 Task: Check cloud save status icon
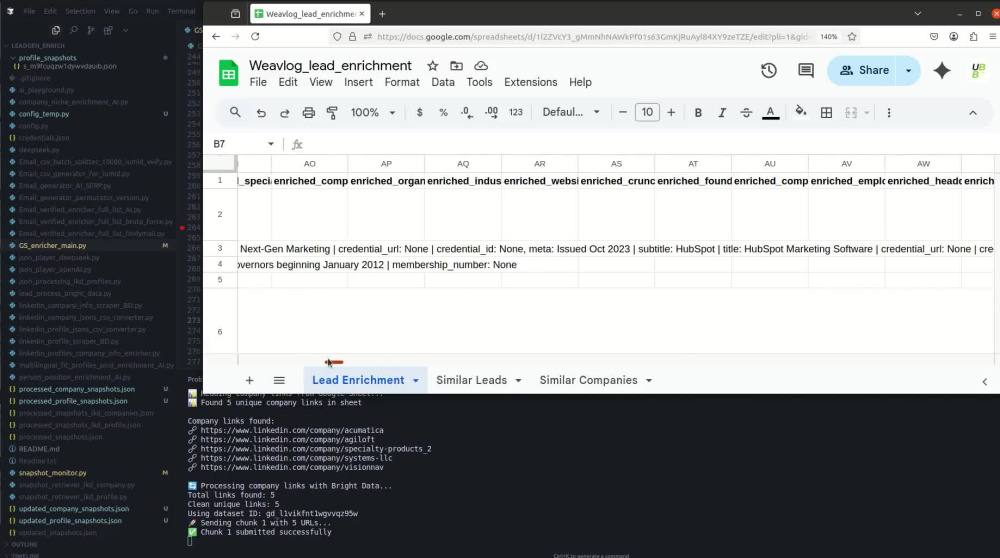click(481, 66)
